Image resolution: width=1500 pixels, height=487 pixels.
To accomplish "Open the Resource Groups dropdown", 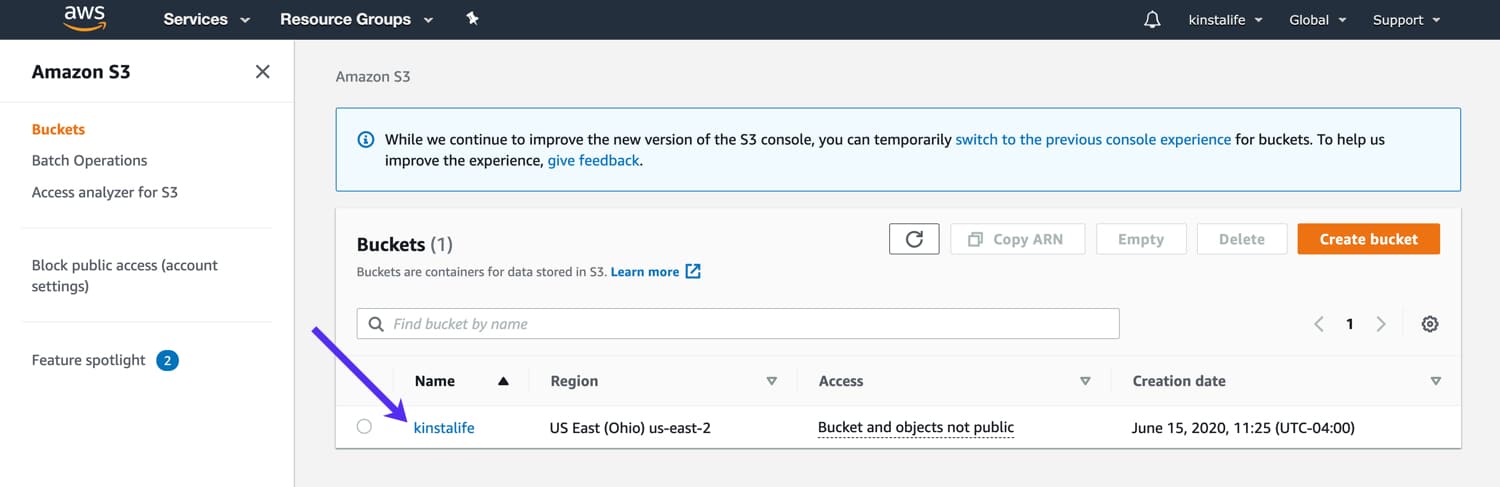I will click(x=356, y=20).
